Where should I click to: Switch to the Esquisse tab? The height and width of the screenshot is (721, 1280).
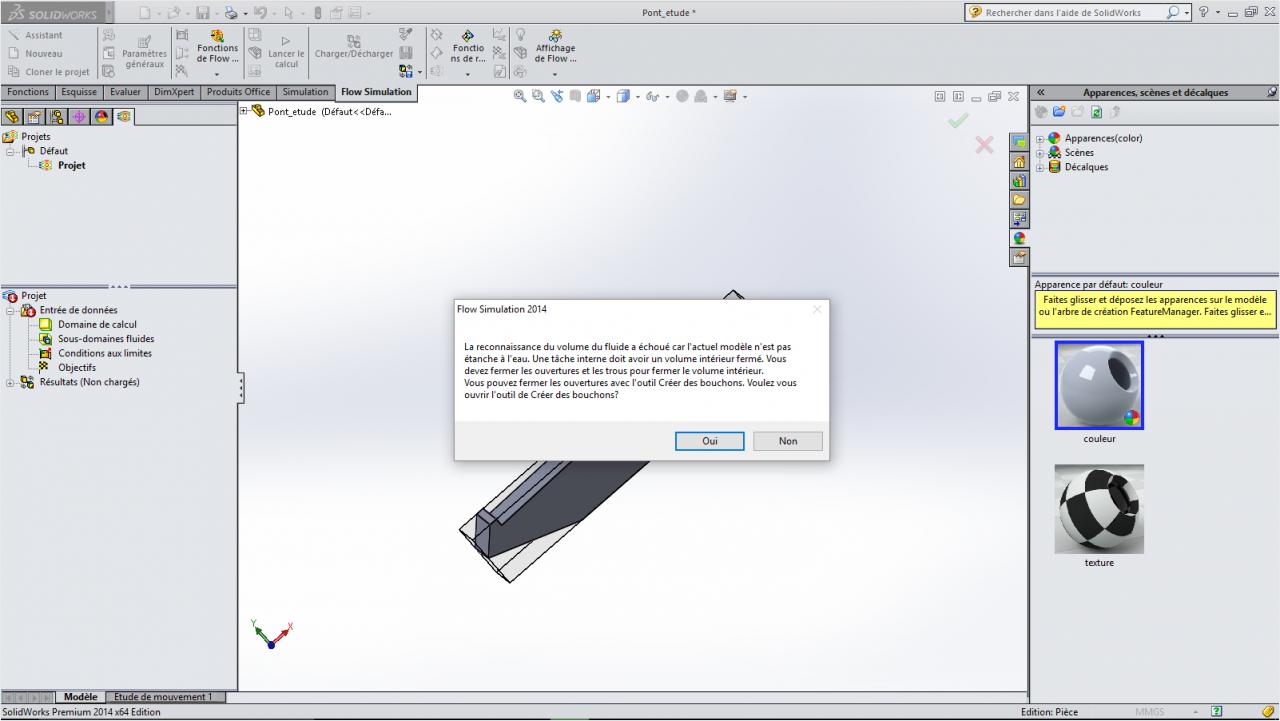[x=79, y=92]
